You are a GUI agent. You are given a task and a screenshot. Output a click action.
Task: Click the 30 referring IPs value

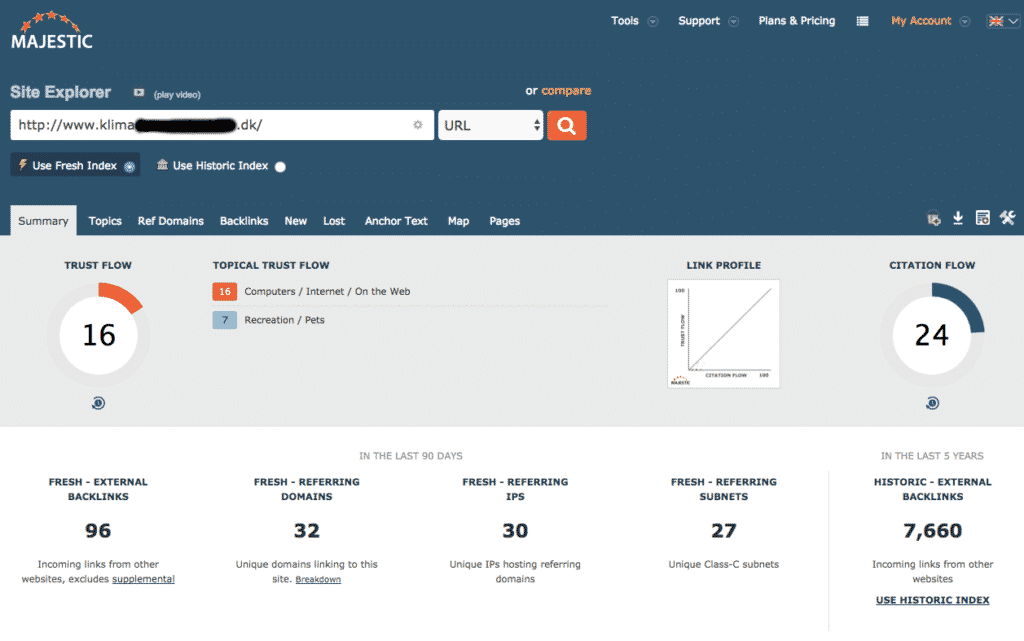click(515, 530)
